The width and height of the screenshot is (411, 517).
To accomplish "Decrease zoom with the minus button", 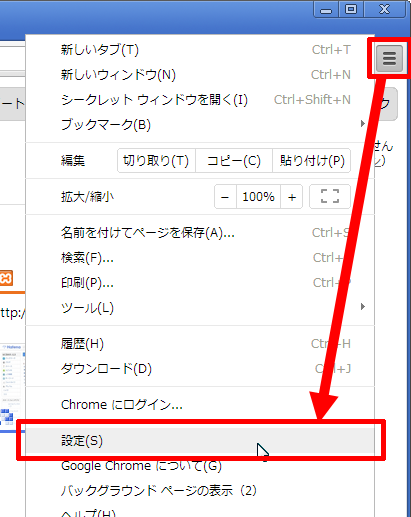I will (225, 197).
